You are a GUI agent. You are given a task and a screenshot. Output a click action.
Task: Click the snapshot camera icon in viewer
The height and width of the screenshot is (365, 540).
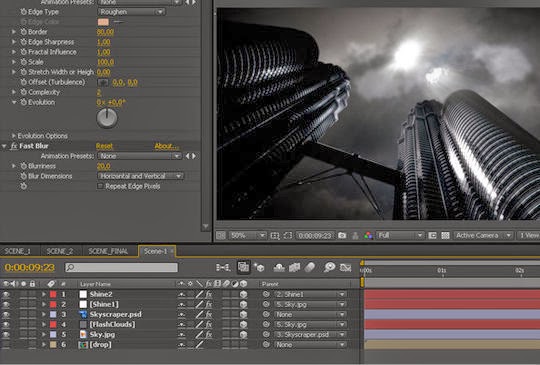click(342, 236)
